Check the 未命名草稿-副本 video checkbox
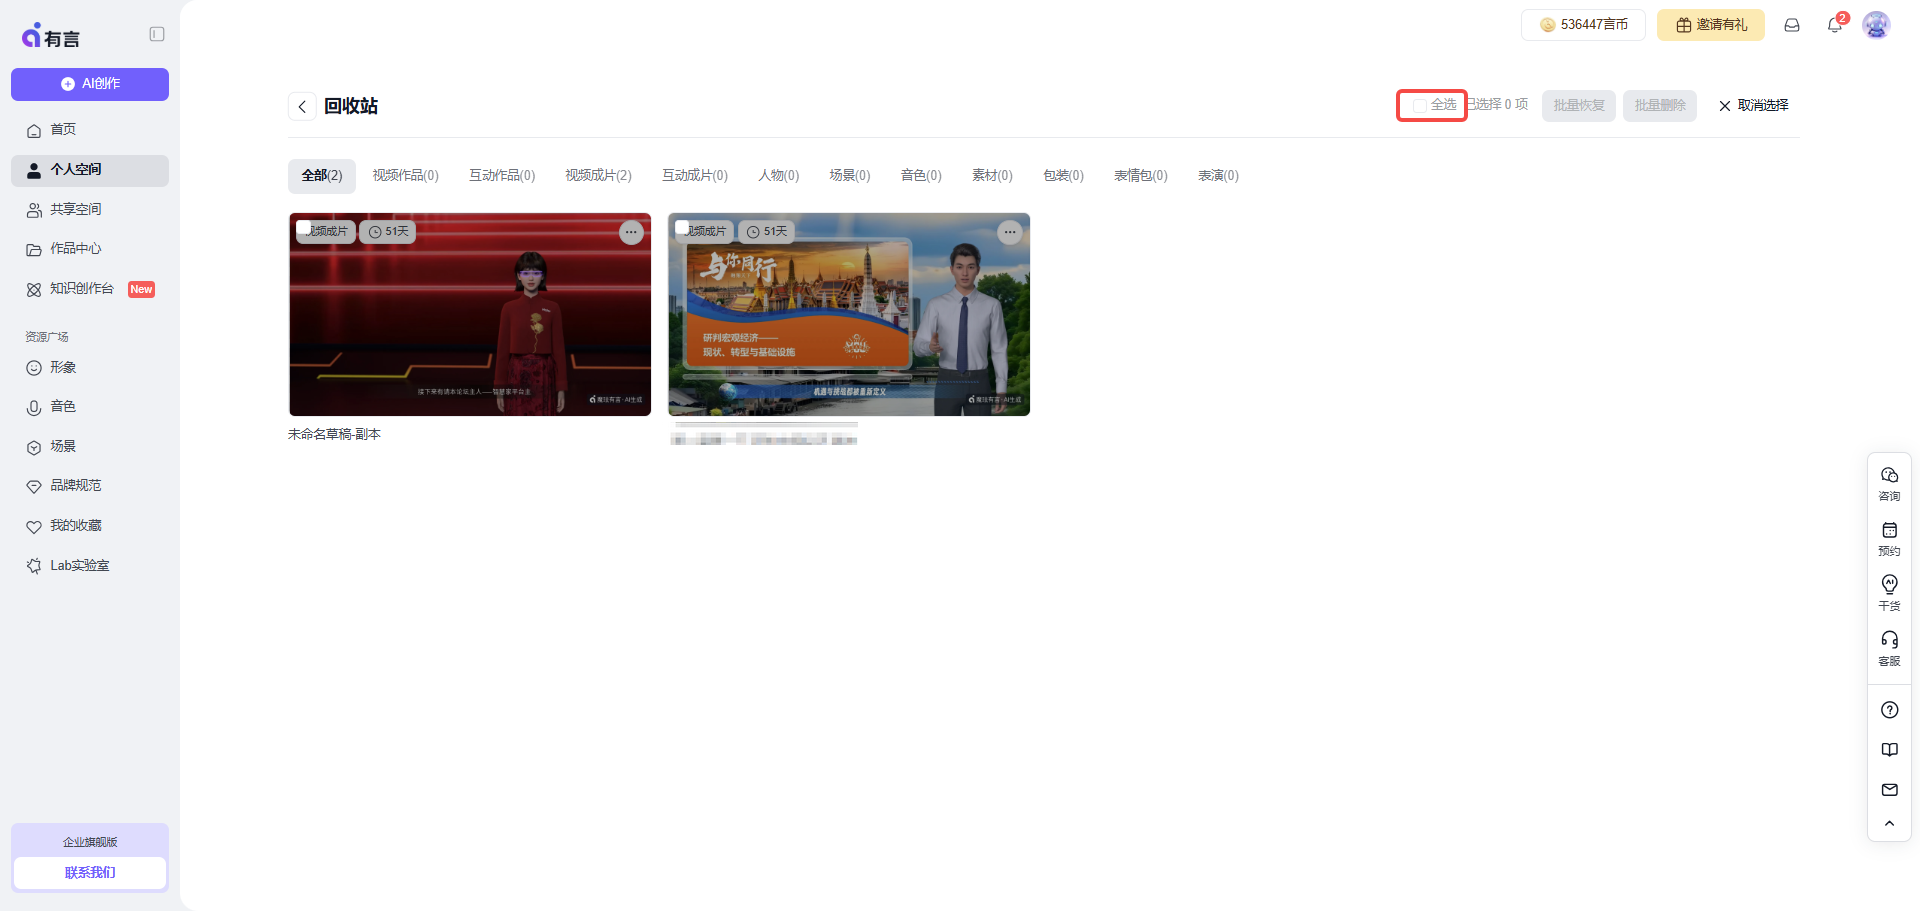Viewport: 1920px width, 911px height. pyautogui.click(x=303, y=227)
